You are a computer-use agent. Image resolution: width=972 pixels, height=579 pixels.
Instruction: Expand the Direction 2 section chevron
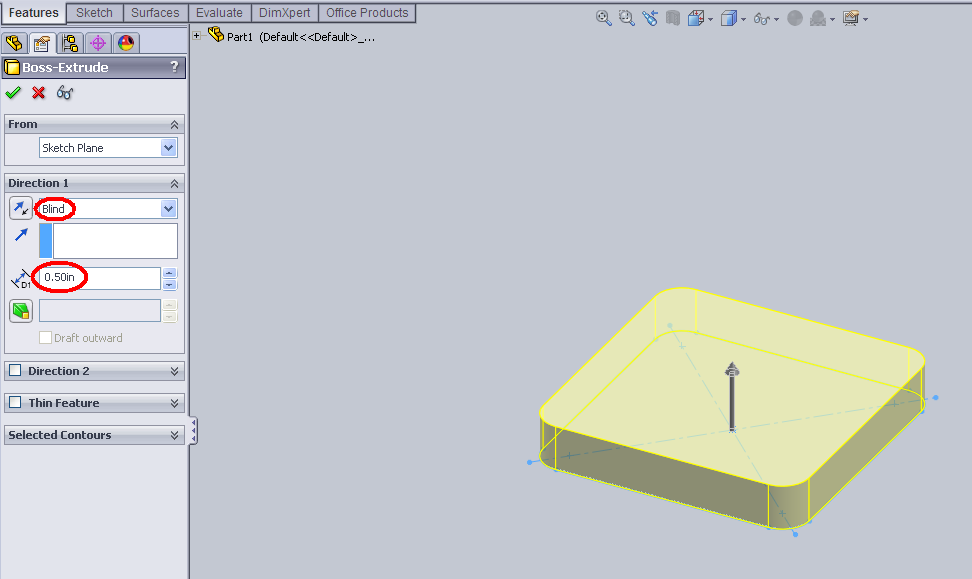(x=174, y=371)
